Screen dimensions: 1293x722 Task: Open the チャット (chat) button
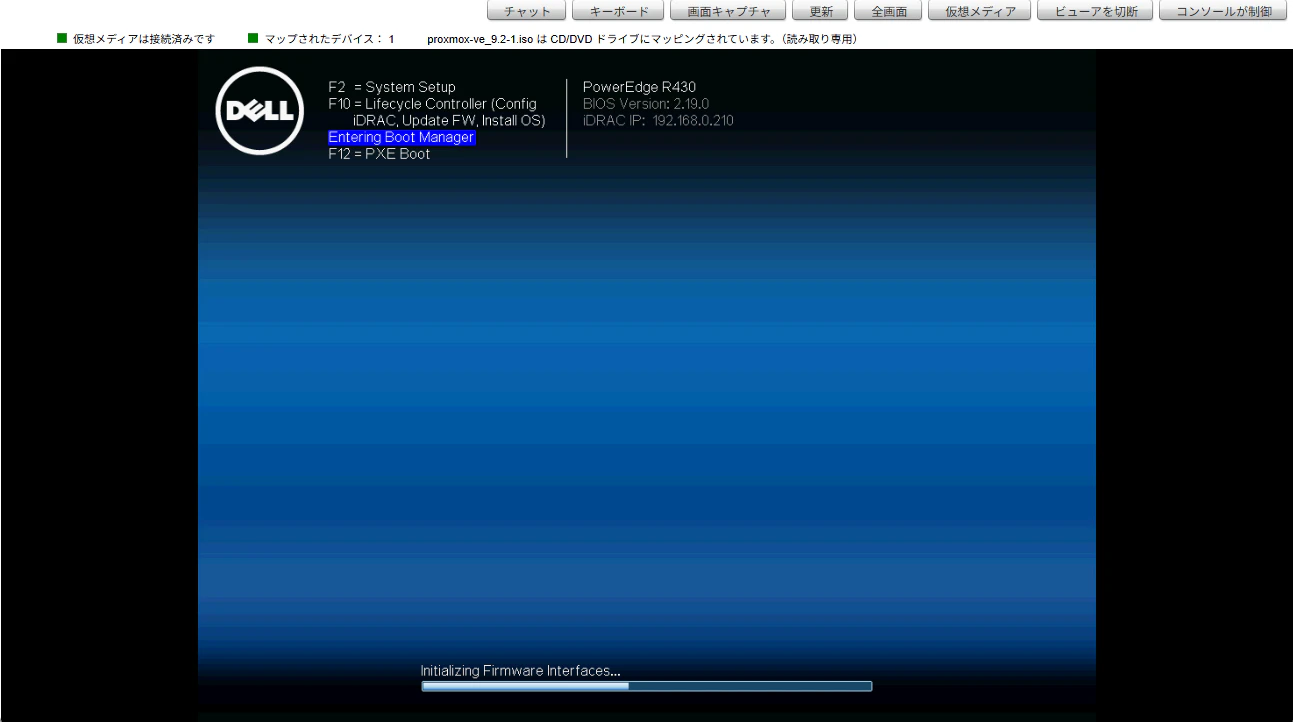527,12
